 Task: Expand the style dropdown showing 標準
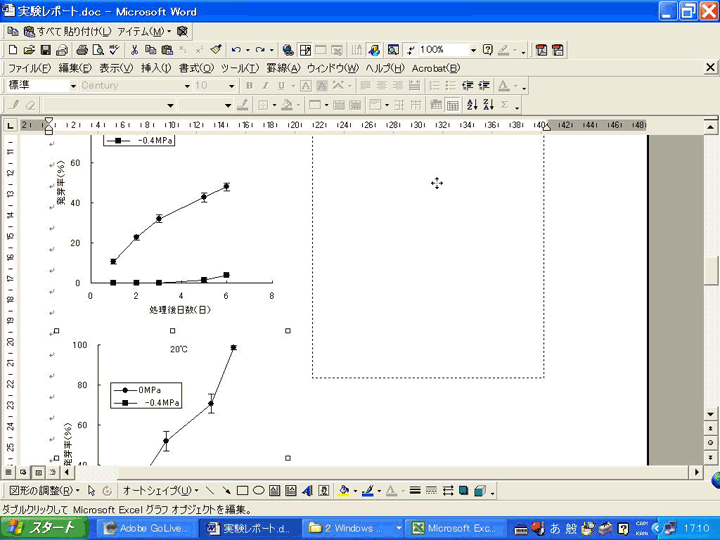click(x=71, y=86)
